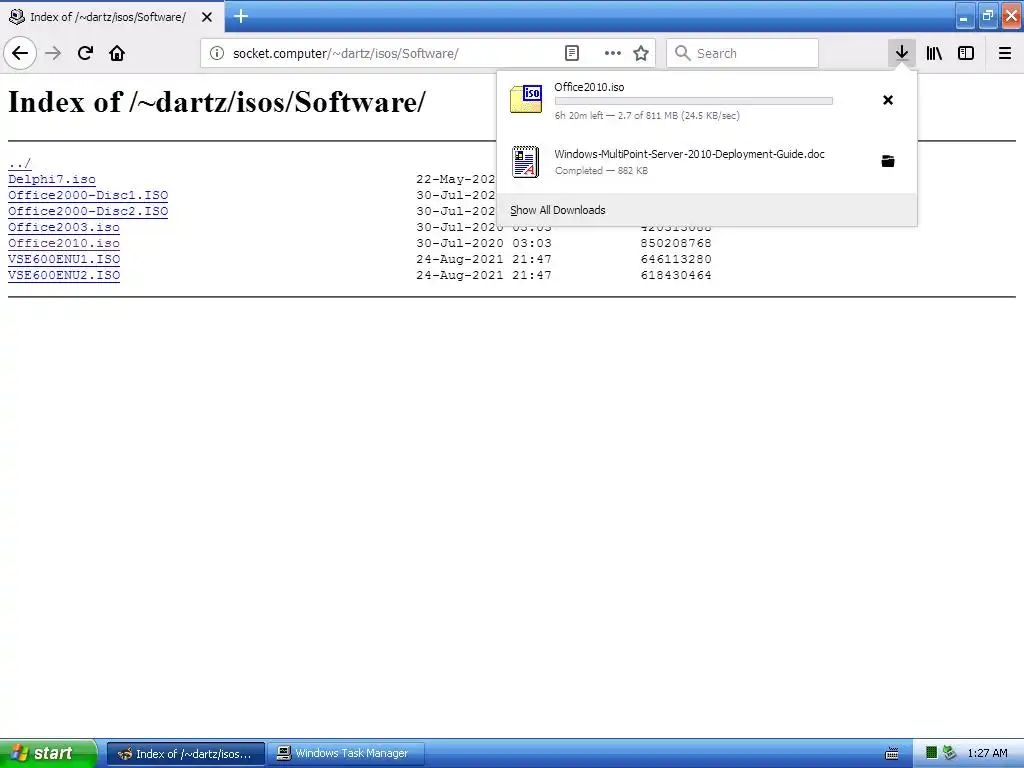1024x768 pixels.
Task: Switch to Windows Task Manager taskbar button
Action: [346, 754]
